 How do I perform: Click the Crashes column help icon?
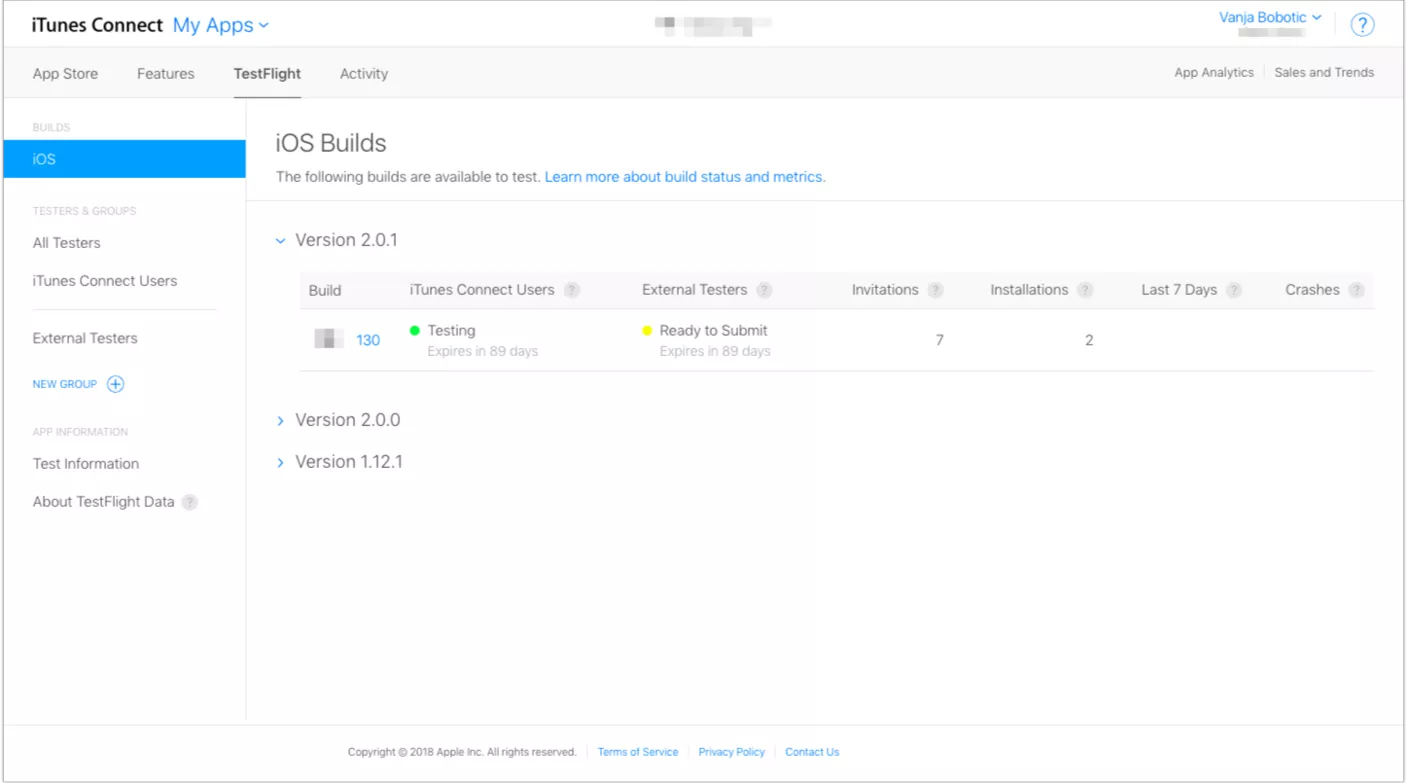tap(1356, 290)
